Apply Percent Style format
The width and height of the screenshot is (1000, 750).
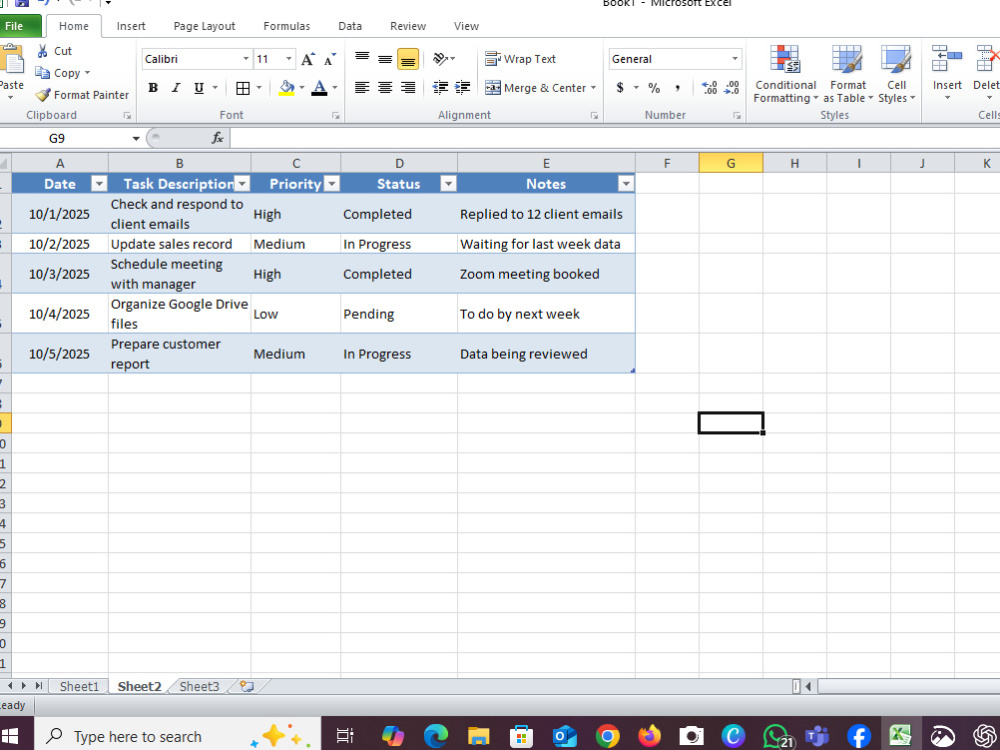[654, 88]
